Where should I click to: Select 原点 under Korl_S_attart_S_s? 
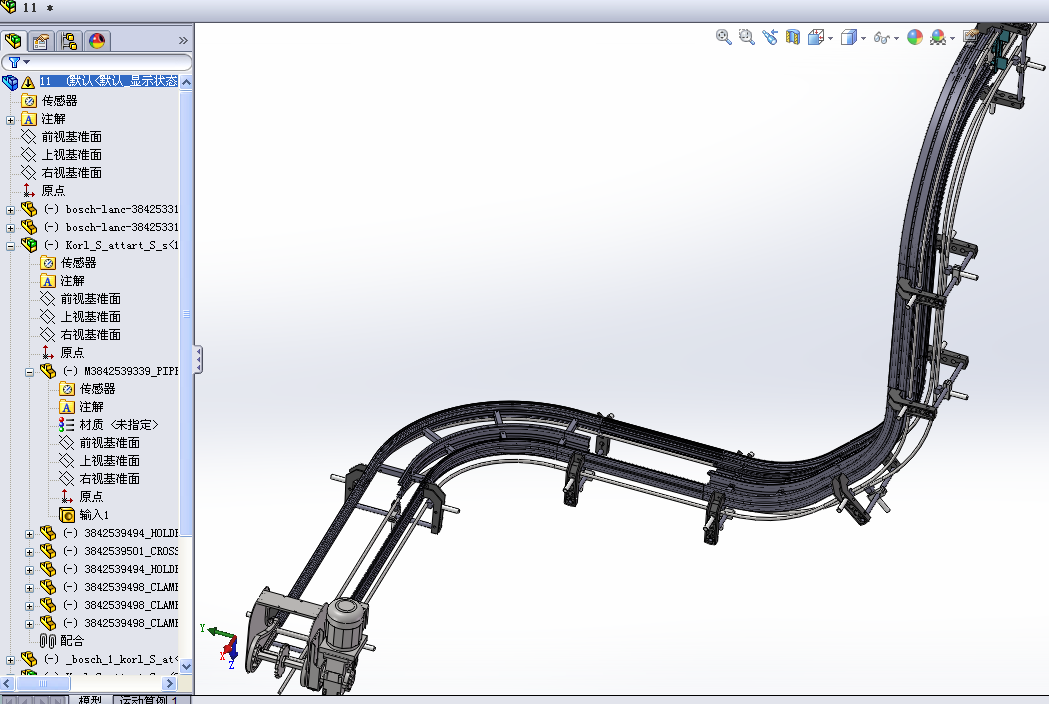pos(72,353)
